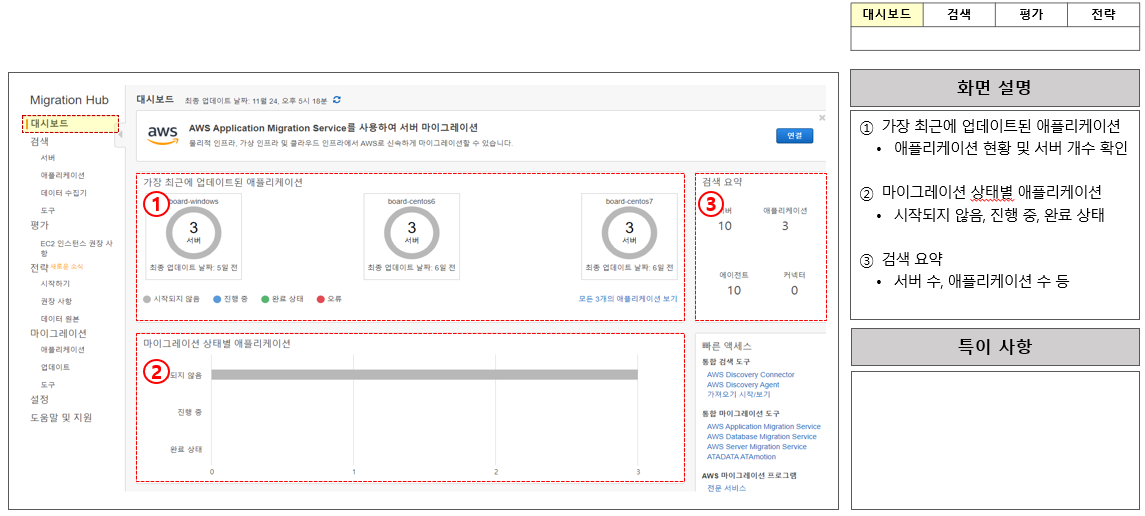Switch to the 전략 tab at top right
Viewport: 1145px width, 516px height.
click(x=1103, y=15)
